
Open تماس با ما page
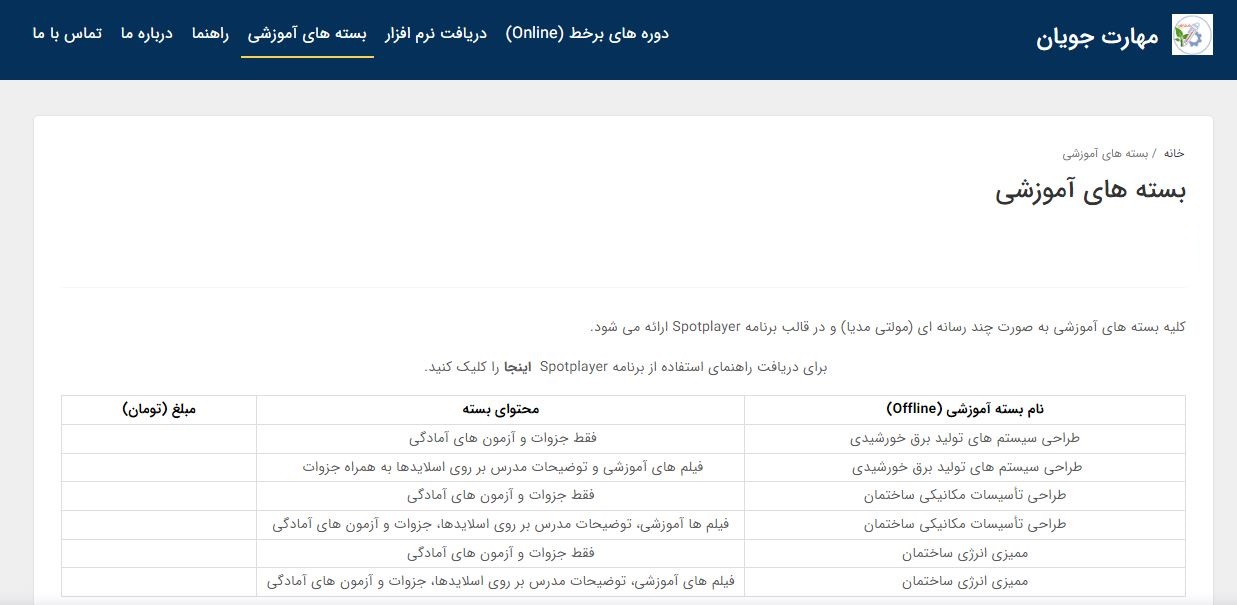(x=67, y=33)
